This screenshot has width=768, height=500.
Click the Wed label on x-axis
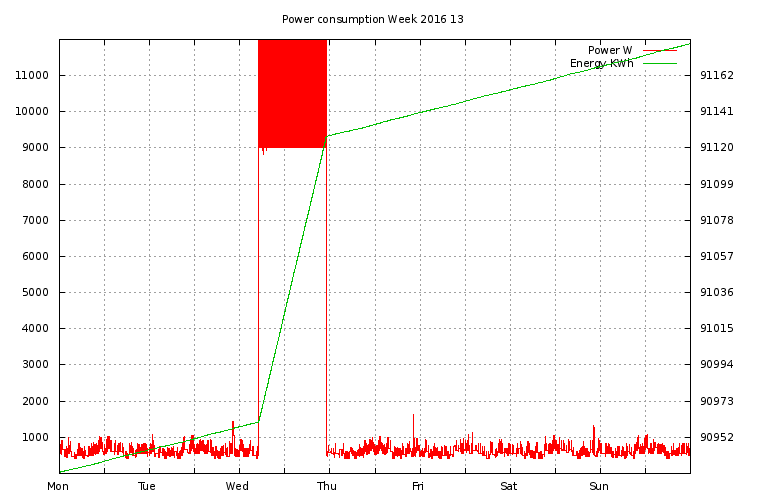pos(237,486)
